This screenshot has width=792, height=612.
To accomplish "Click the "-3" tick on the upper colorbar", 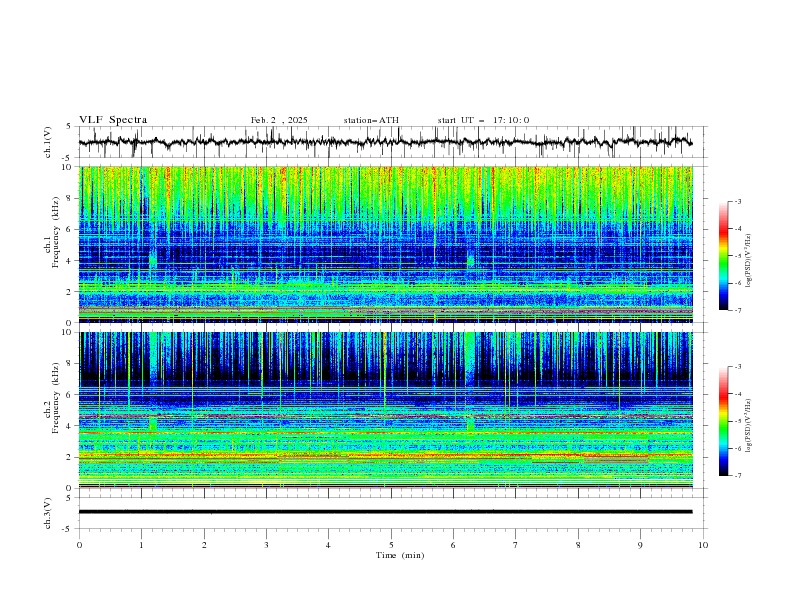I will coord(737,201).
